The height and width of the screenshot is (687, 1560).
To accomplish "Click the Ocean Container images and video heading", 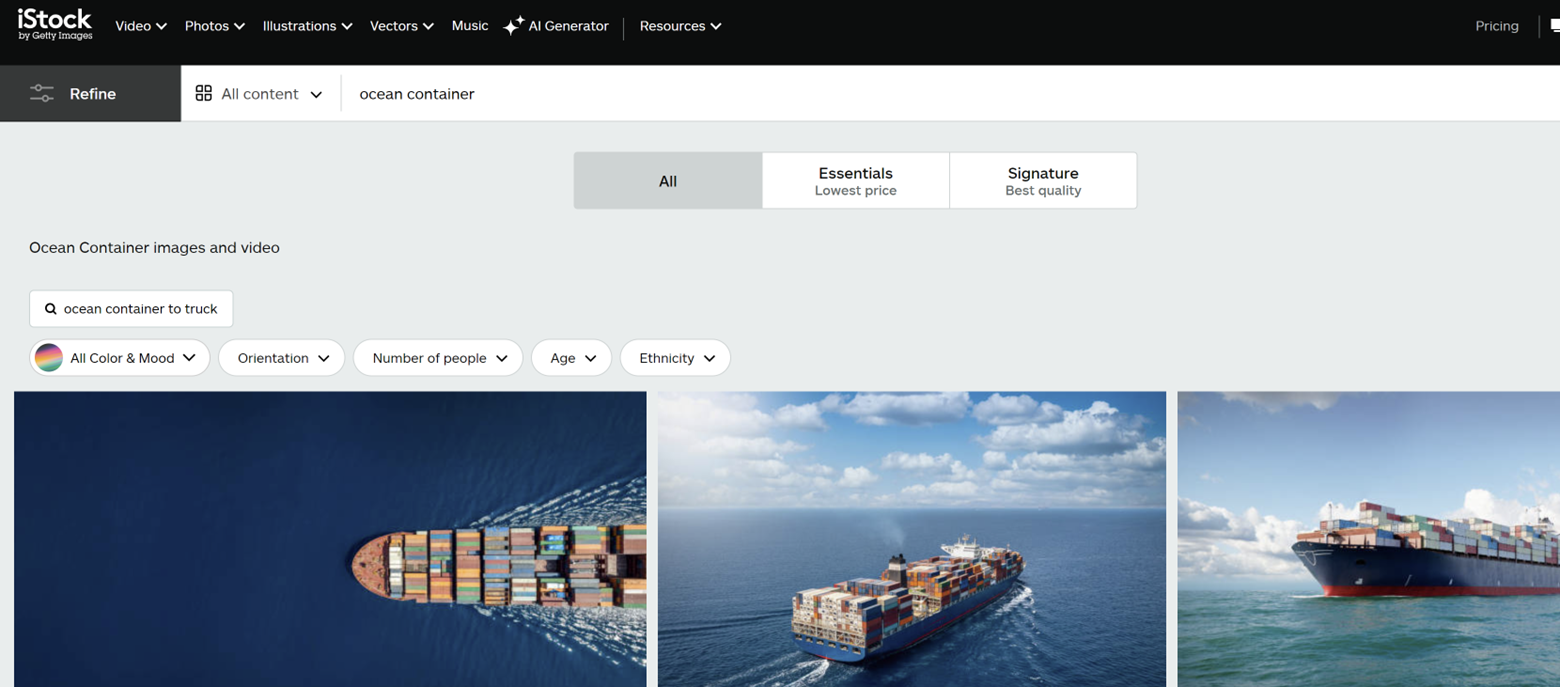I will (154, 247).
